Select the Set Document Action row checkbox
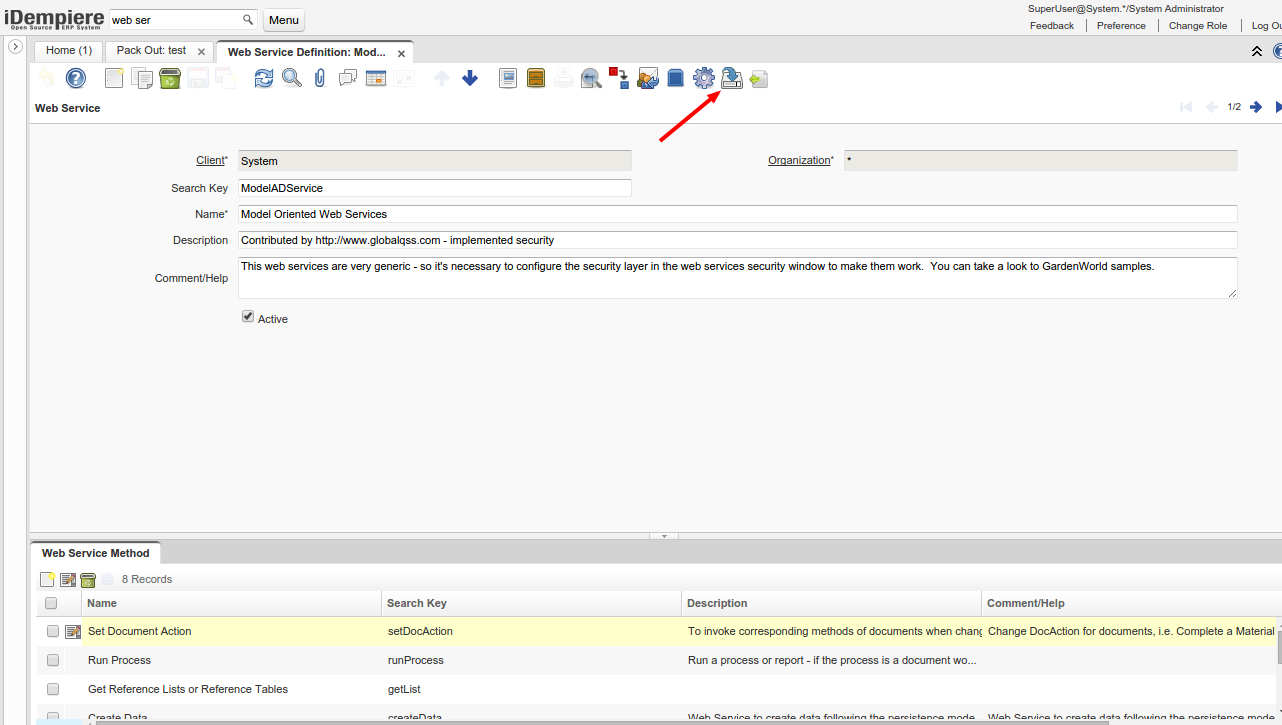 (x=53, y=631)
